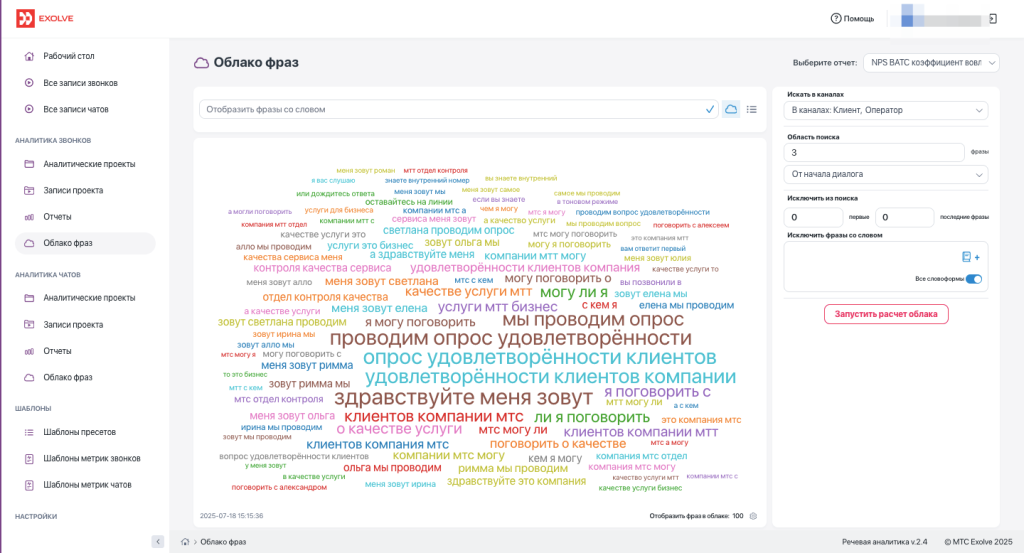Open the От начала диалога dropdown
The width and height of the screenshot is (1024, 553).
[x=886, y=174]
